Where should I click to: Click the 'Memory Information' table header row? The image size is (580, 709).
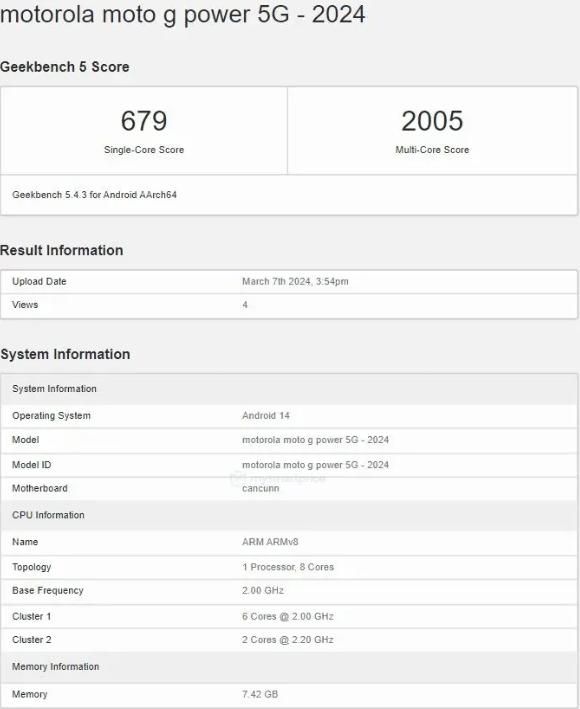[289, 666]
